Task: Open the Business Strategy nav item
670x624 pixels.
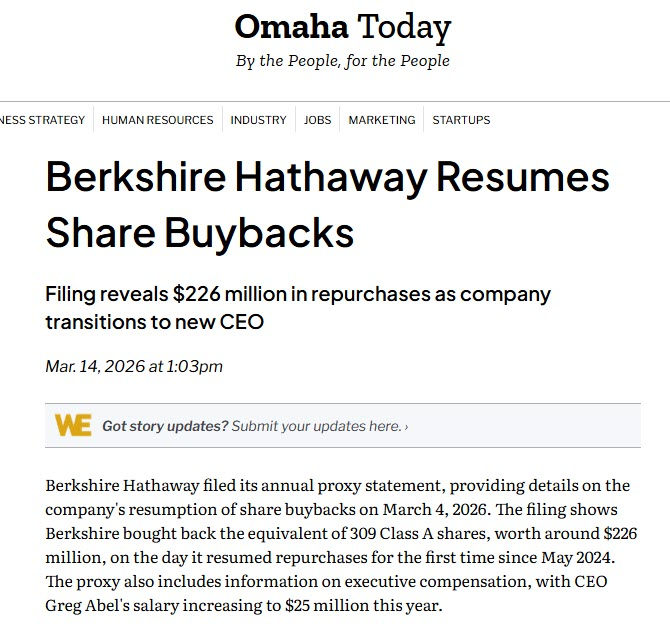Action: [42, 120]
